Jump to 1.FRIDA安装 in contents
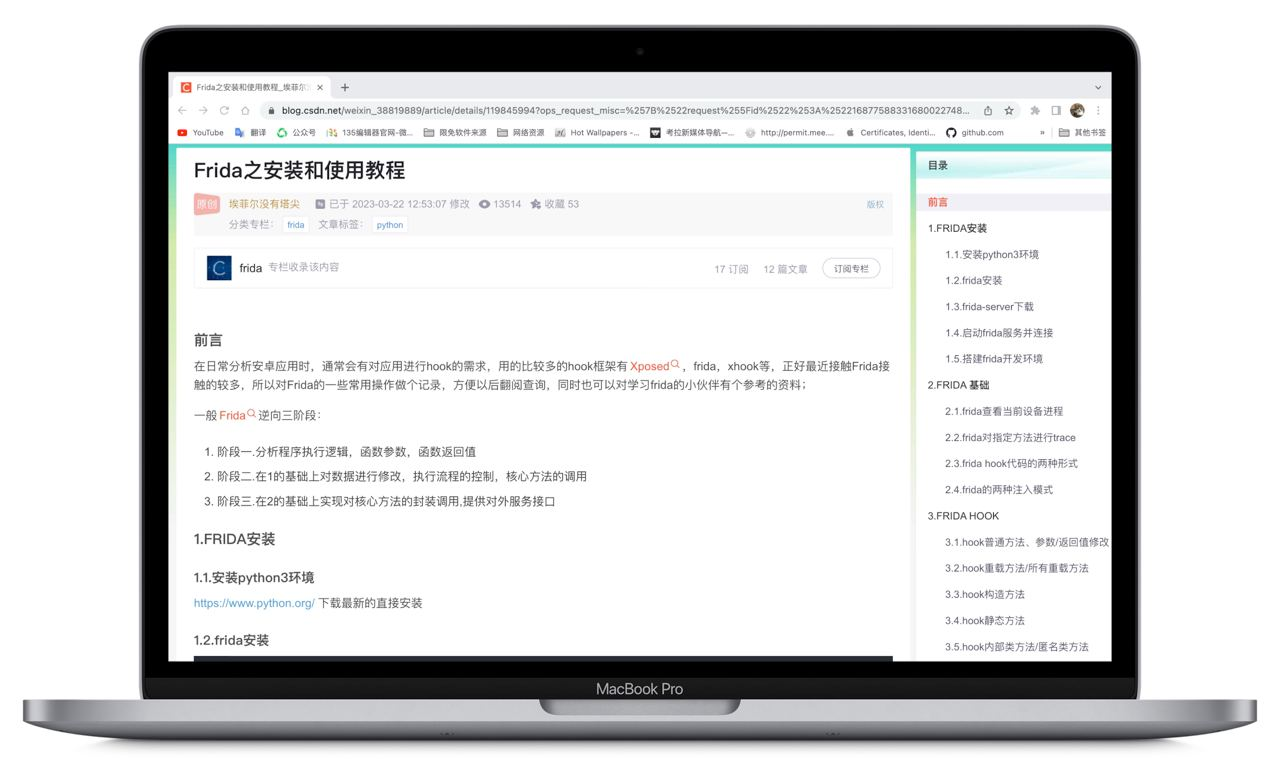 957,228
